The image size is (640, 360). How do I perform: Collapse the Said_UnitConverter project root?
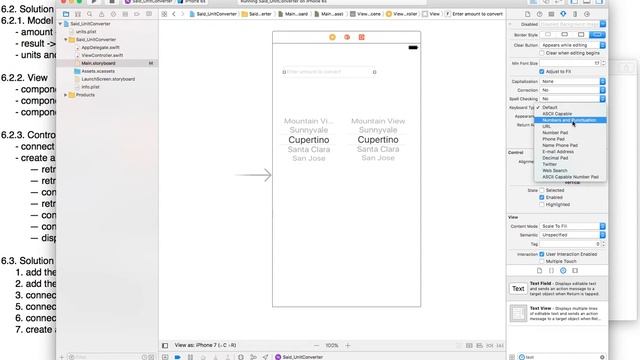pos(60,24)
